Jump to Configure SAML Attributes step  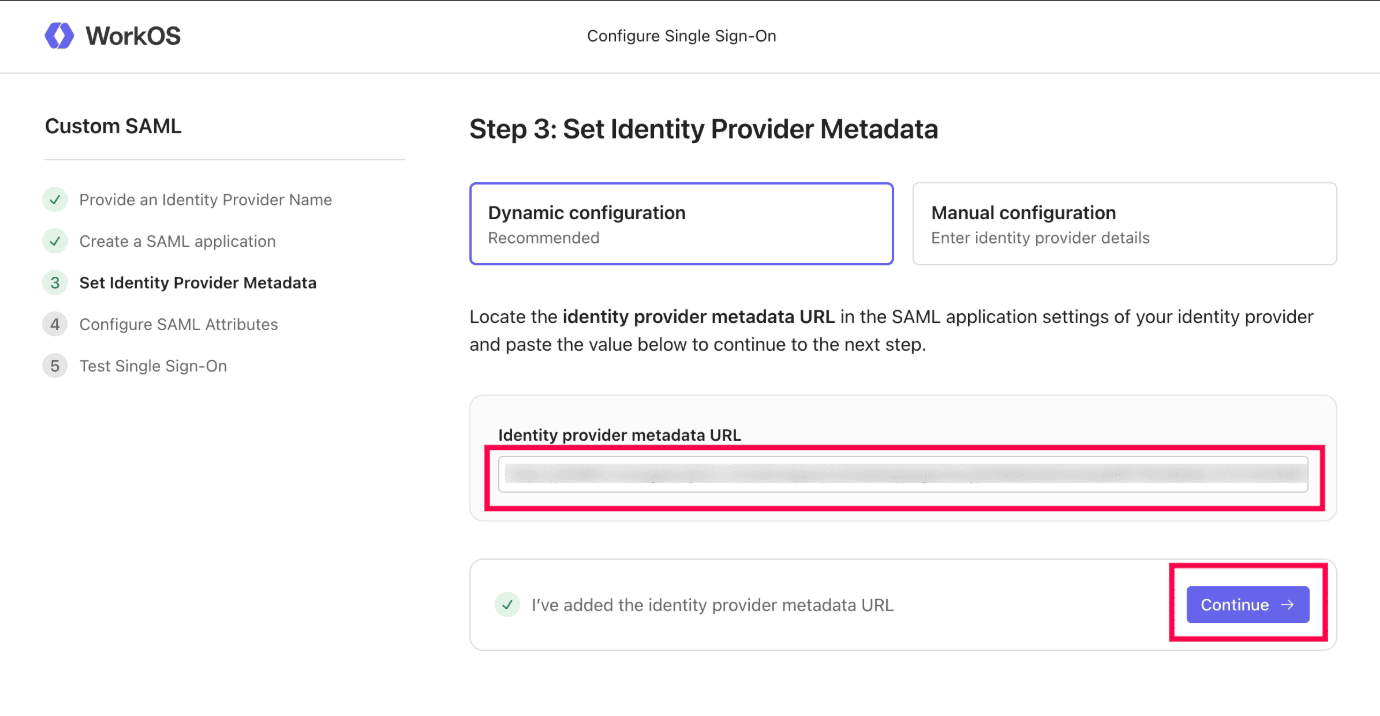tap(179, 324)
